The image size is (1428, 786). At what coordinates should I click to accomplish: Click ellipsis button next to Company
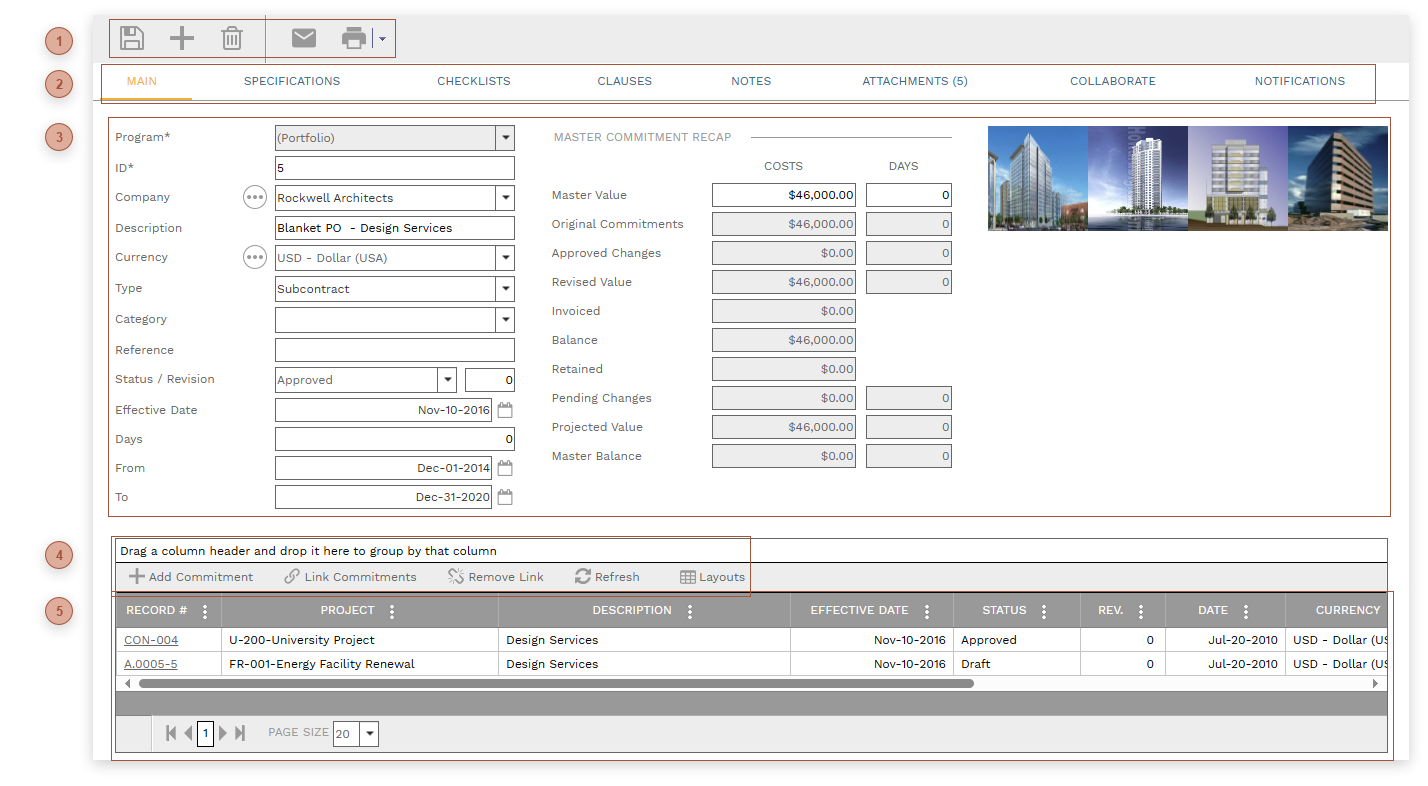pyautogui.click(x=255, y=198)
